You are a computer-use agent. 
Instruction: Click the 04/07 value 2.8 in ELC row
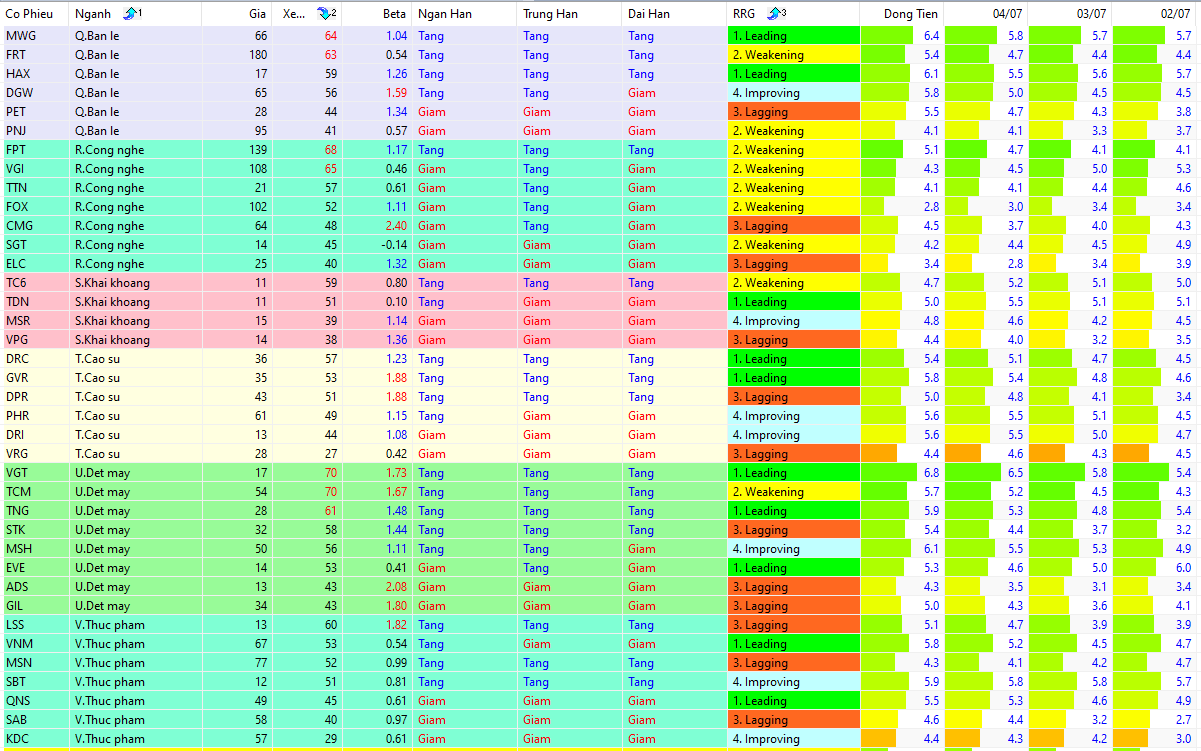1015,264
